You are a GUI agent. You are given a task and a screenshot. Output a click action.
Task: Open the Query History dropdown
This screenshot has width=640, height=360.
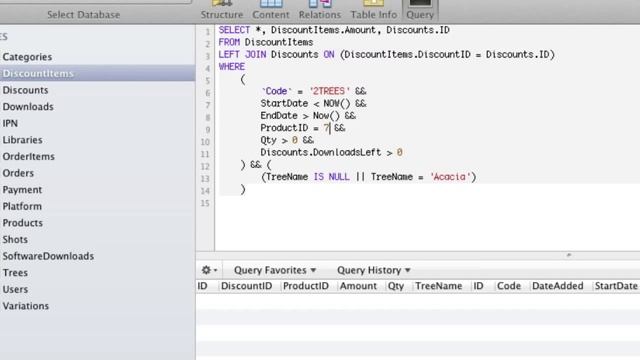point(373,270)
